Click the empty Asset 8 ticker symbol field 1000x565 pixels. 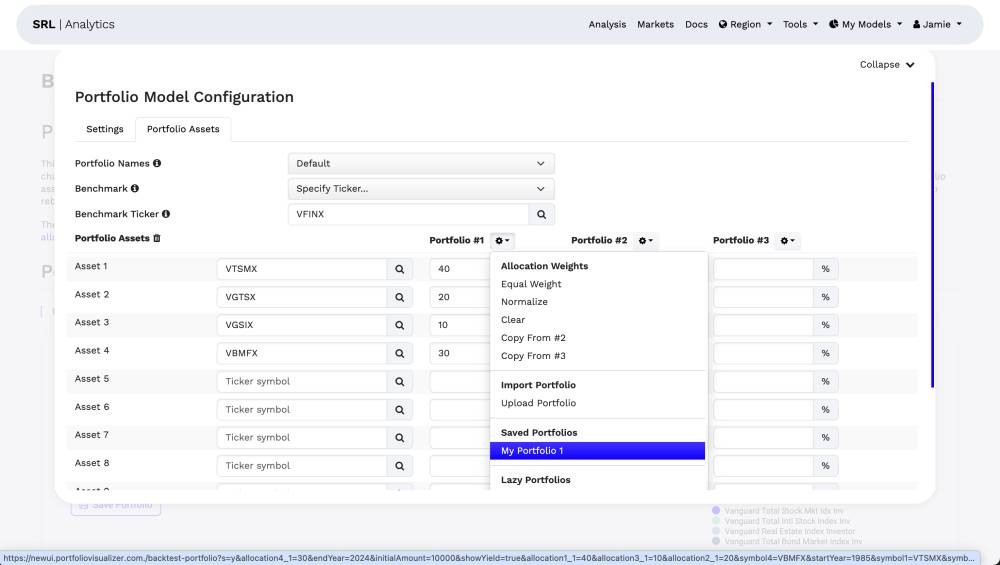point(302,466)
